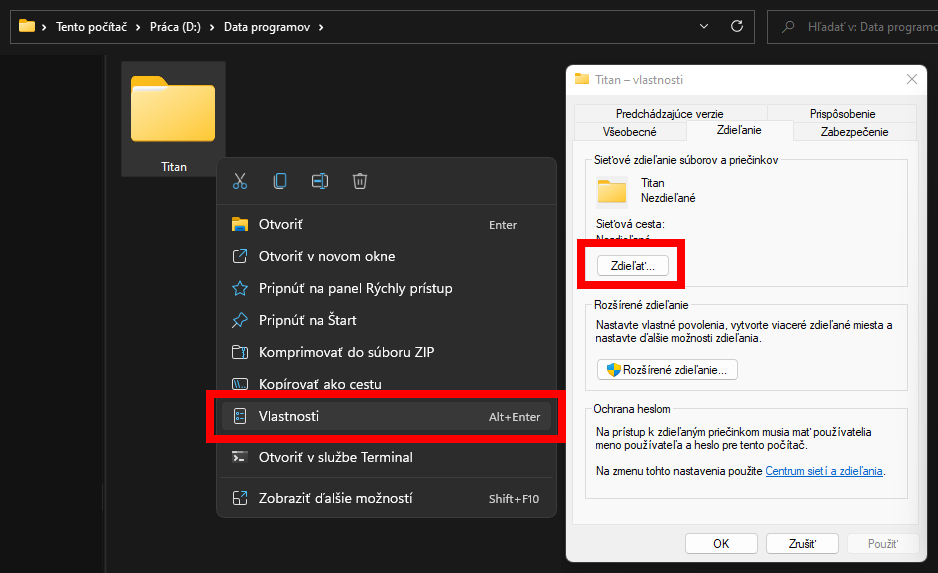Click the Rename icon in context menu
938x573 pixels.
tap(320, 181)
